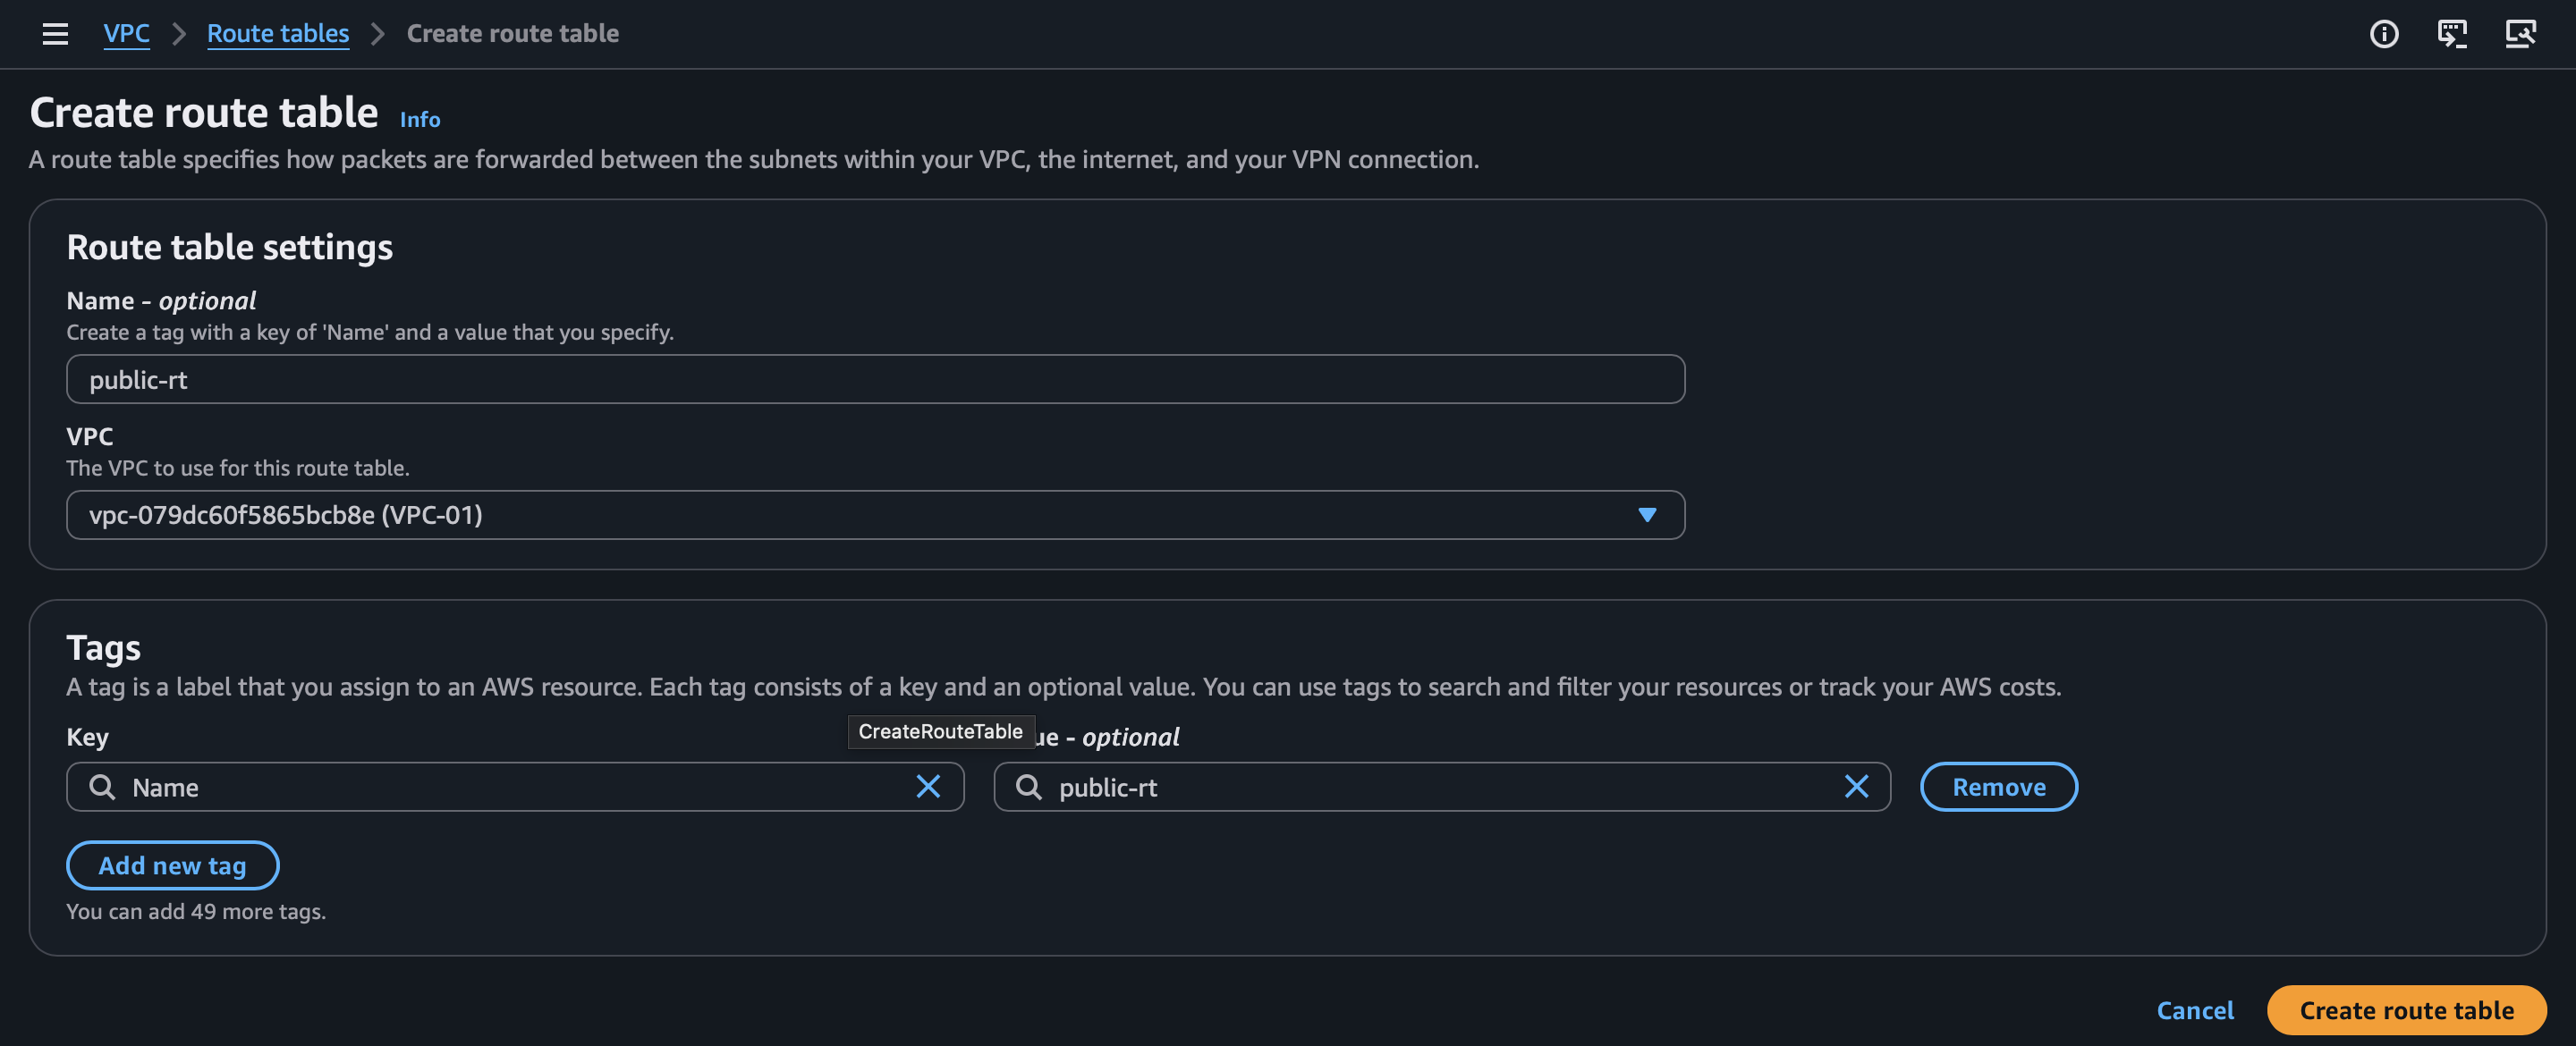Expand the VPC dropdown arrow
Screen dimensions: 2576x1046
coord(1647,515)
